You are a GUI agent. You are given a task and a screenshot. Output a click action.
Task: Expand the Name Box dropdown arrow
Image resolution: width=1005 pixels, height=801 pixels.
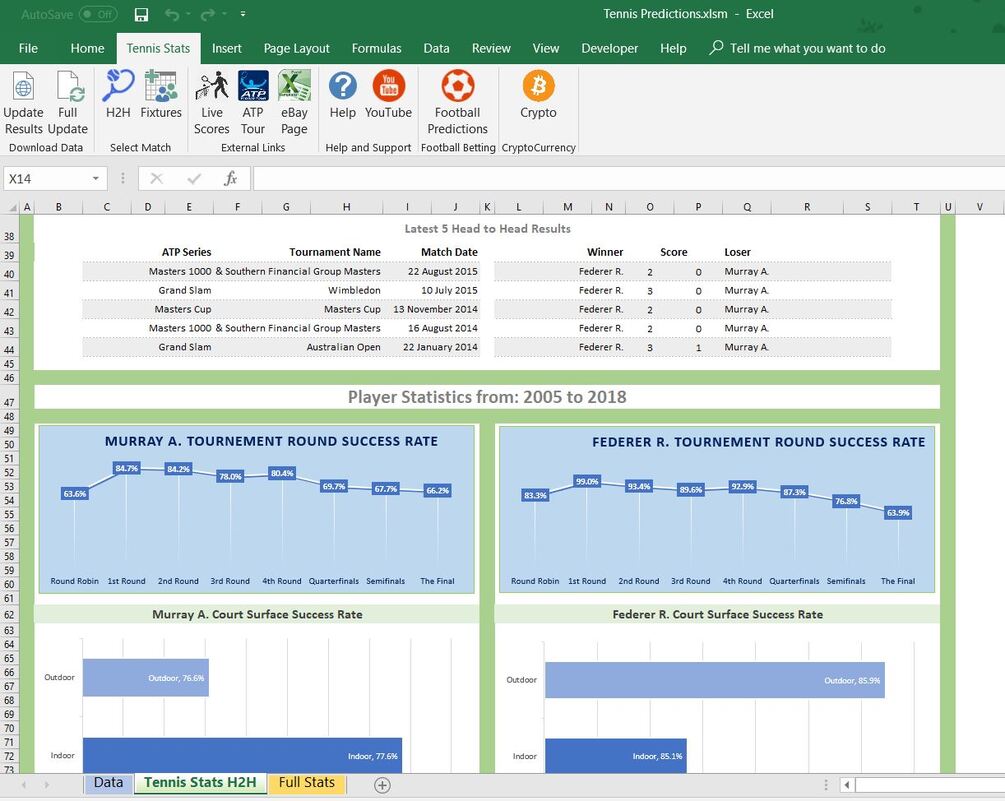96,179
